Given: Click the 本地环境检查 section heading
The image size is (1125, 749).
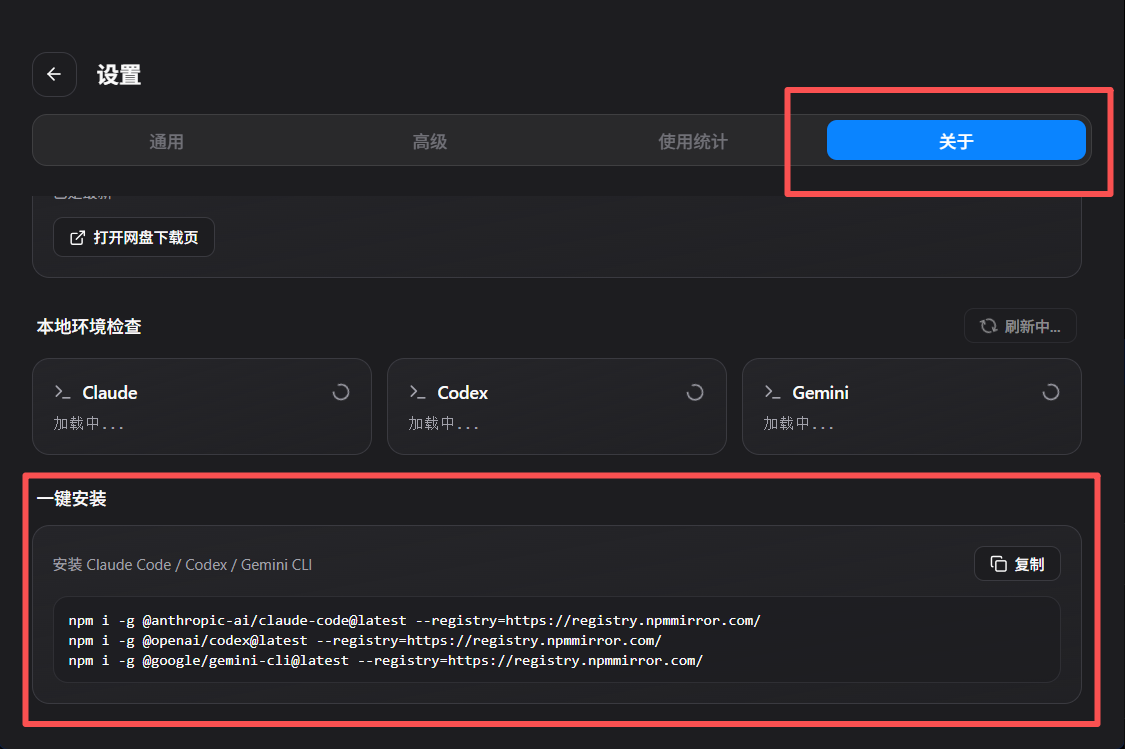Looking at the screenshot, I should click(x=89, y=326).
